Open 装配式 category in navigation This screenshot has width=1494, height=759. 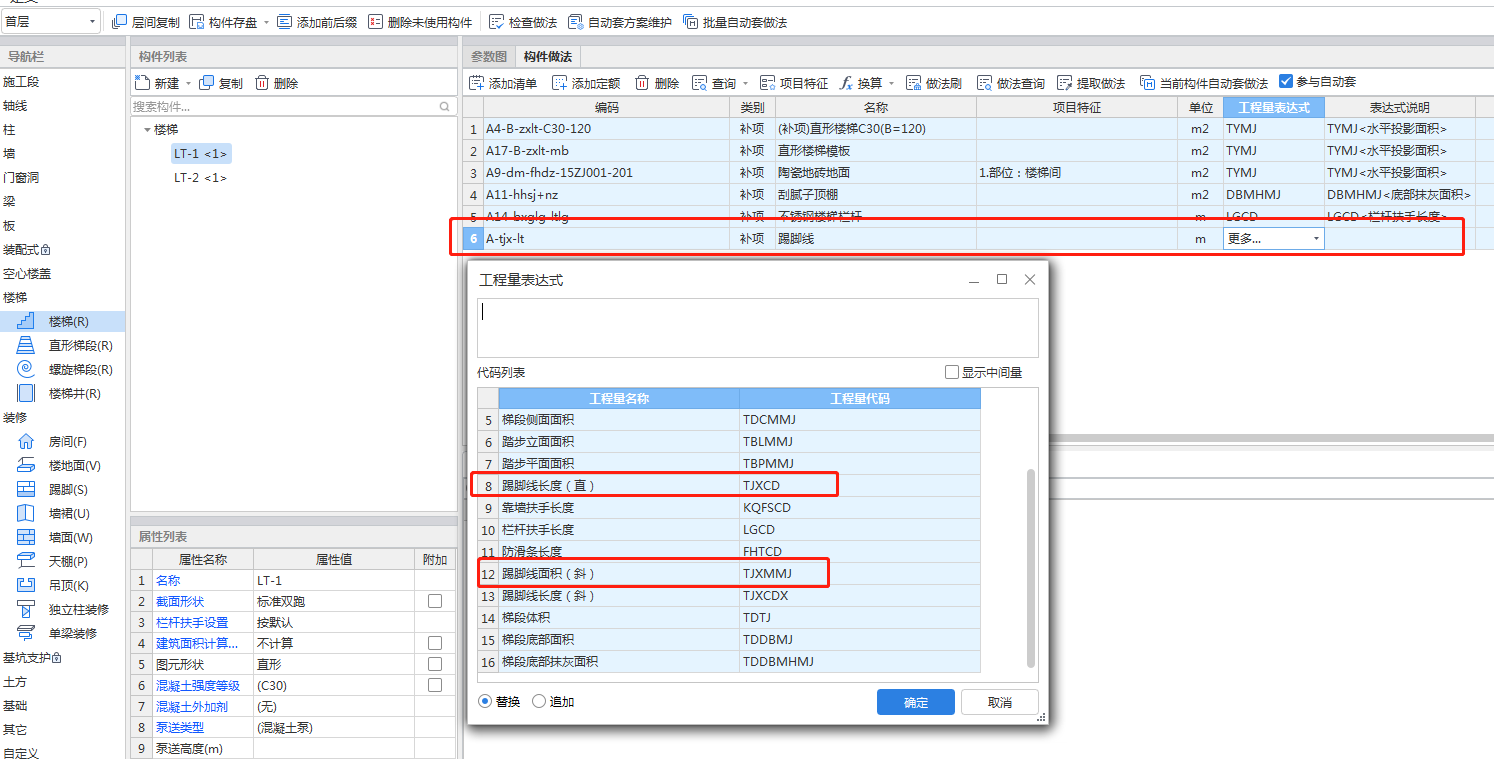click(x=26, y=249)
